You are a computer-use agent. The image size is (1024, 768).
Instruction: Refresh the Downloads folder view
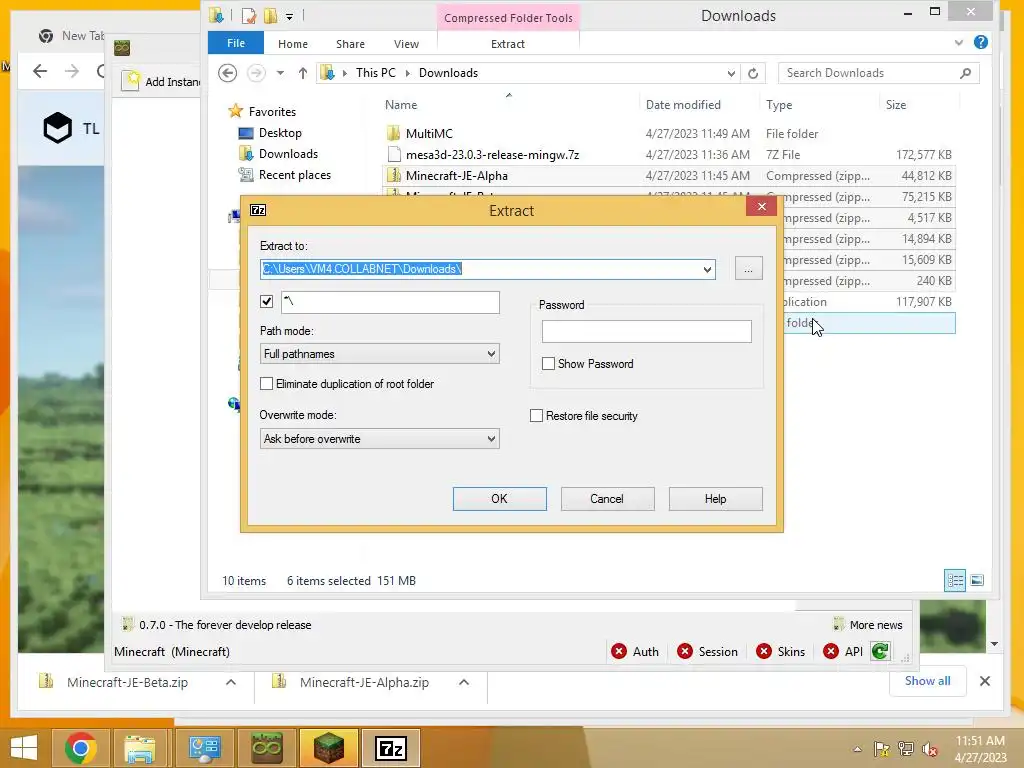[x=753, y=73]
